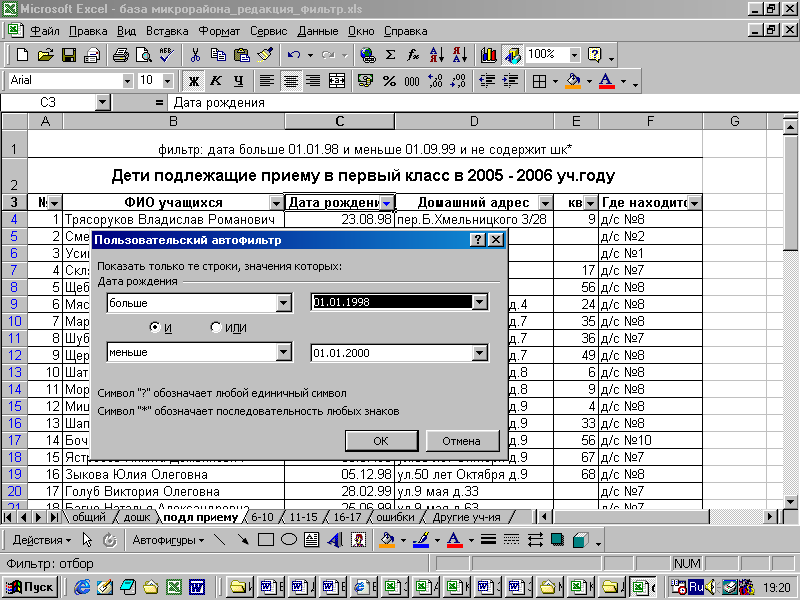Open Домашний адрес column filter arrow
This screenshot has height=600, width=800.
(545, 203)
